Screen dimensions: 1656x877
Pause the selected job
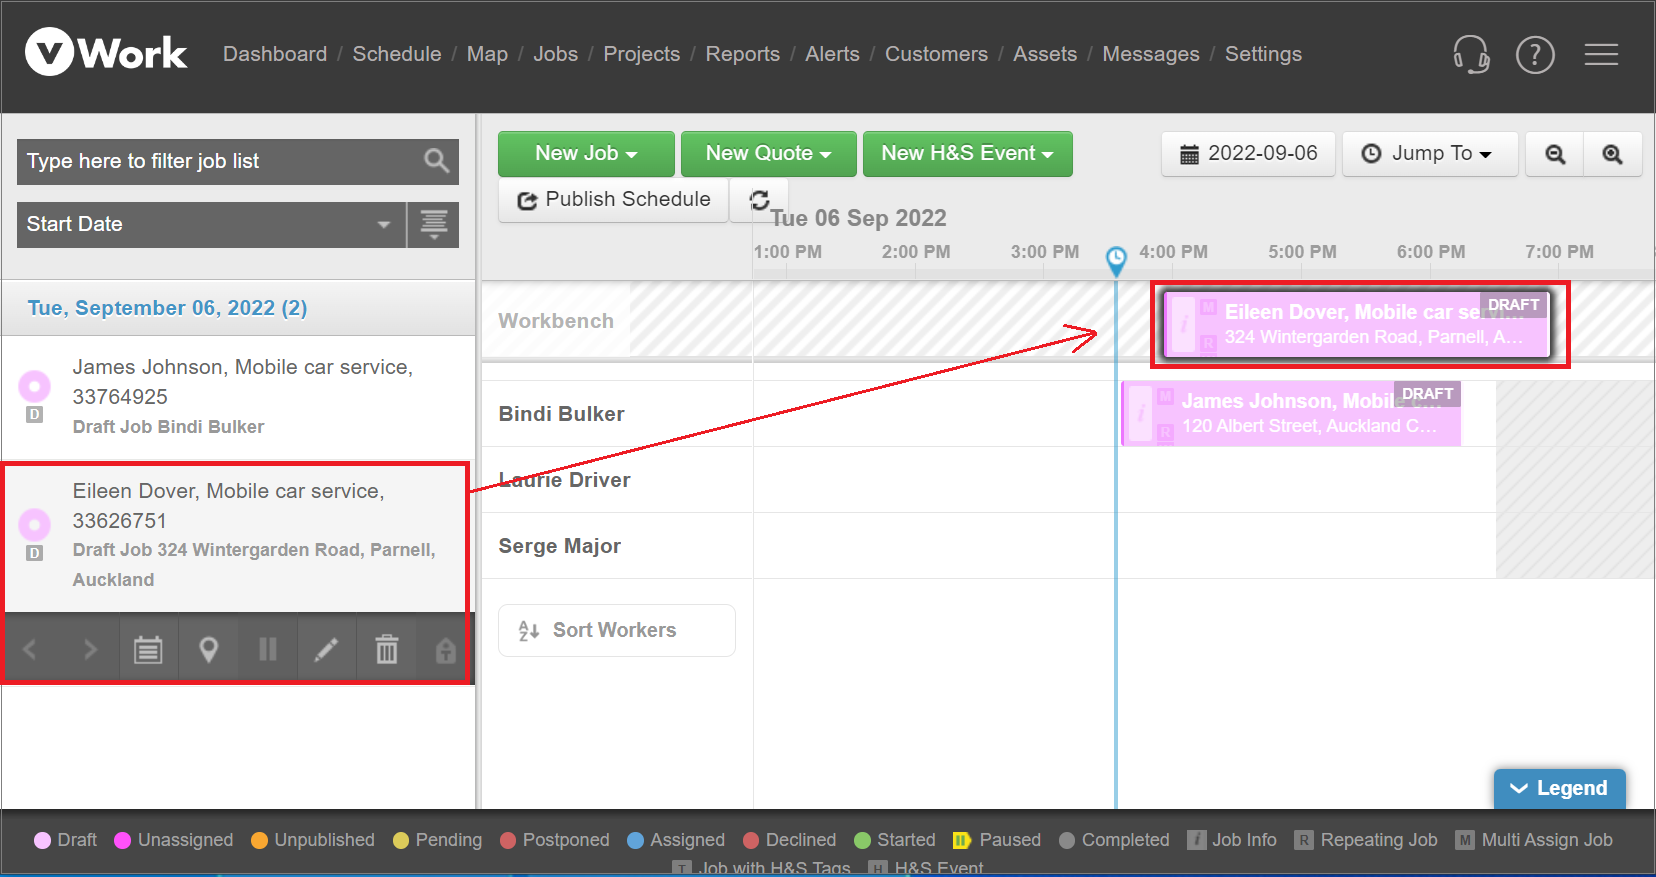tap(267, 650)
